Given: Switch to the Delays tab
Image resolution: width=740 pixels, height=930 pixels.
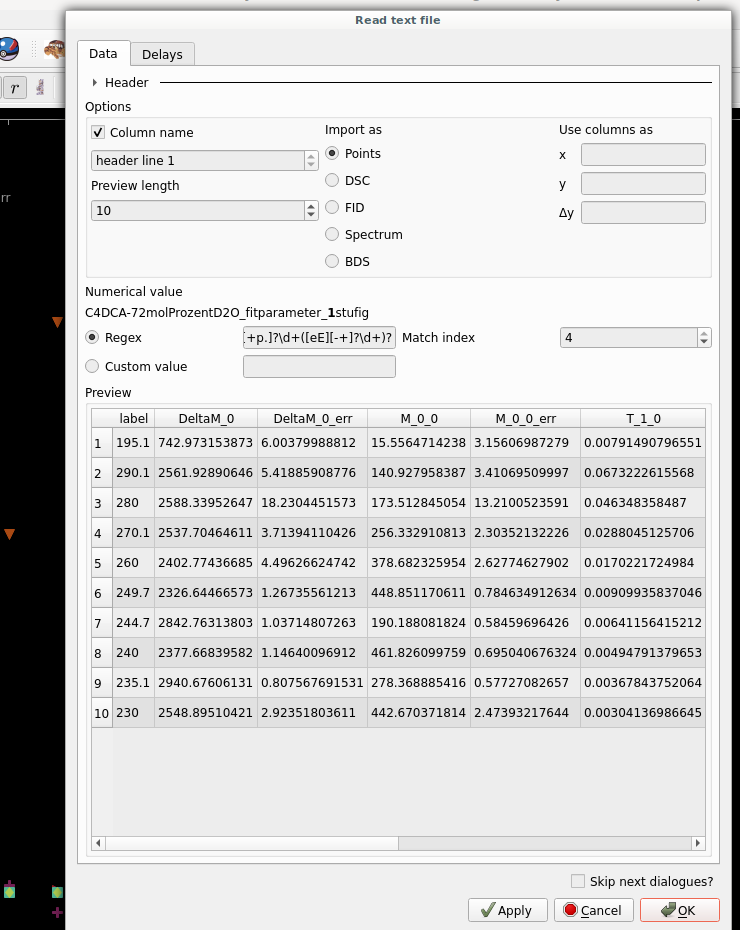Looking at the screenshot, I should pyautogui.click(x=162, y=55).
